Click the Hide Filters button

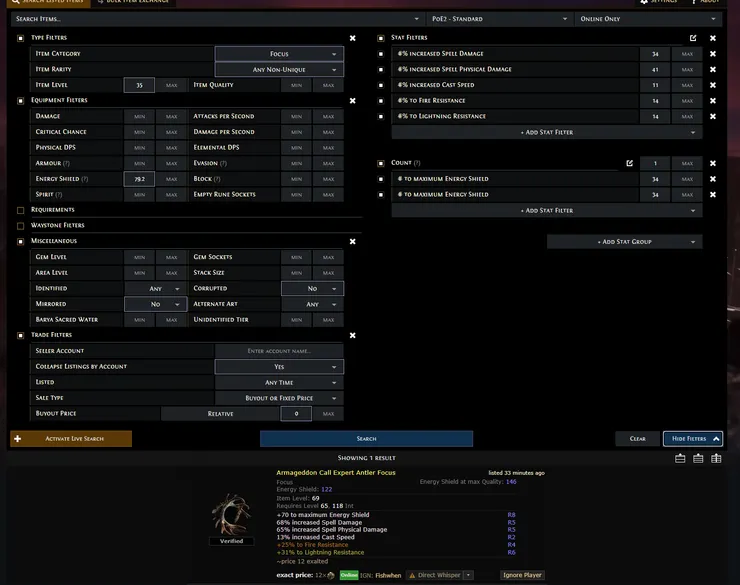click(692, 439)
